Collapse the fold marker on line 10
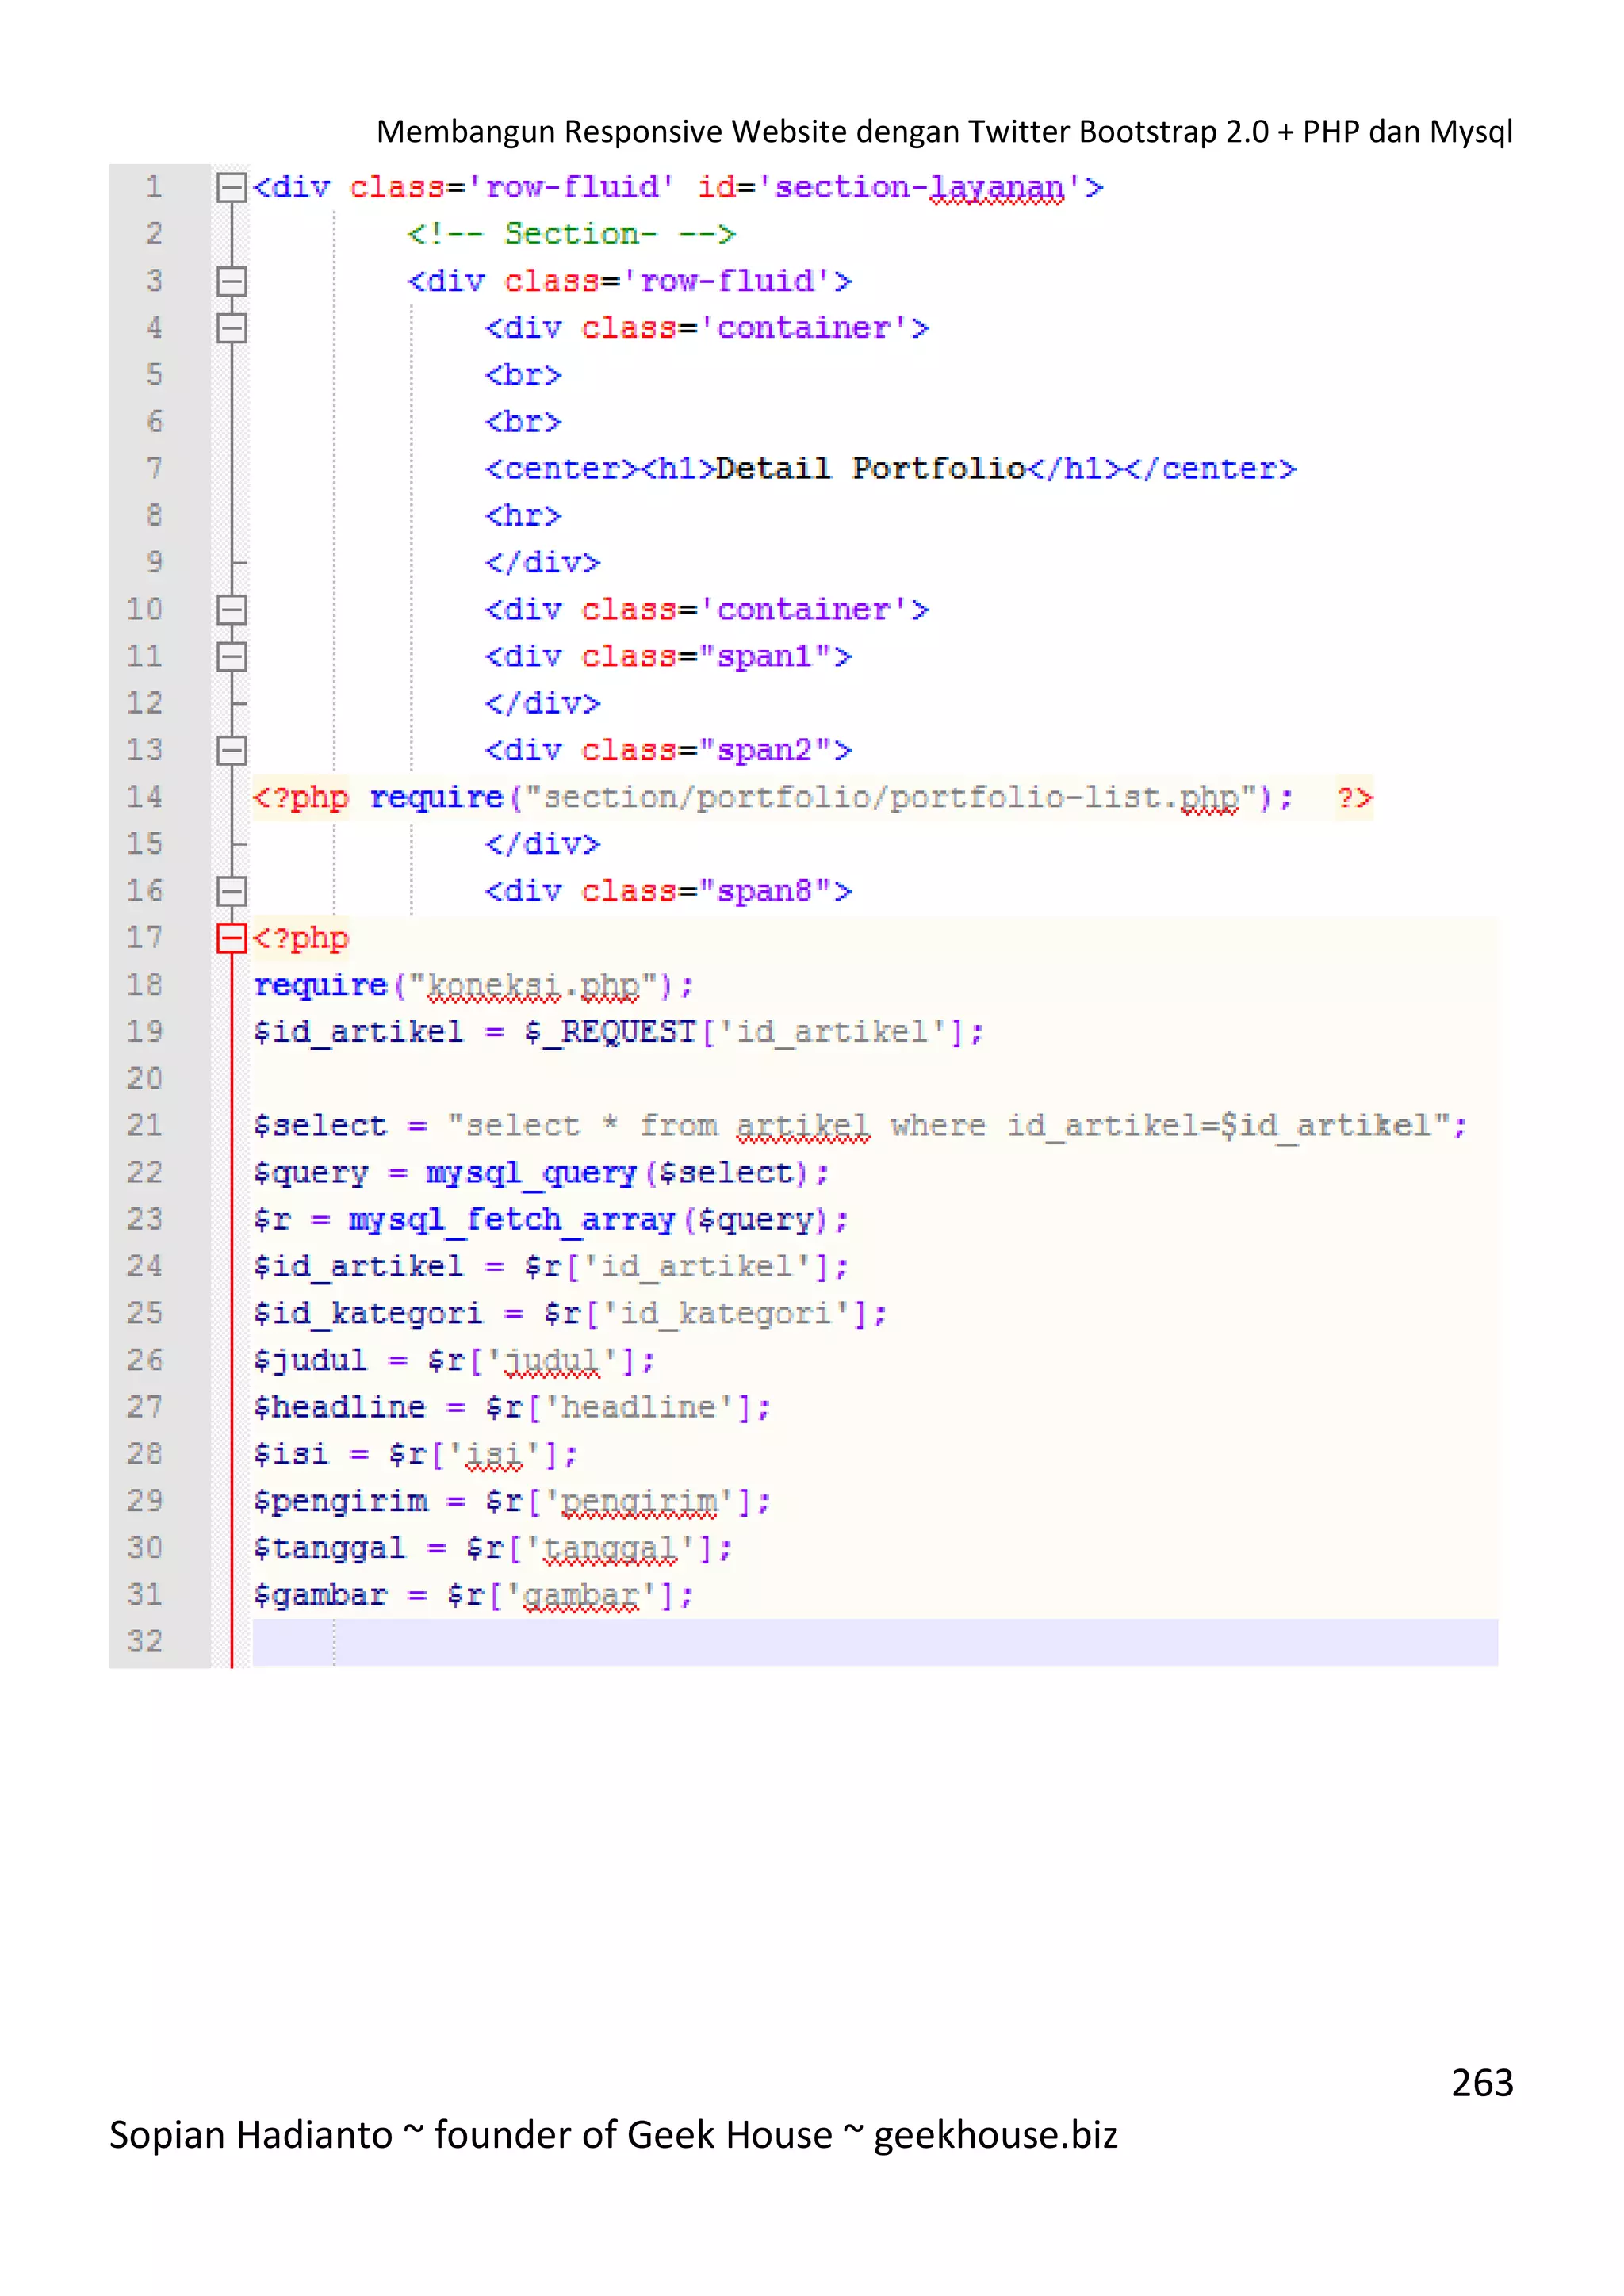The image size is (1624, 2296). coord(231,609)
